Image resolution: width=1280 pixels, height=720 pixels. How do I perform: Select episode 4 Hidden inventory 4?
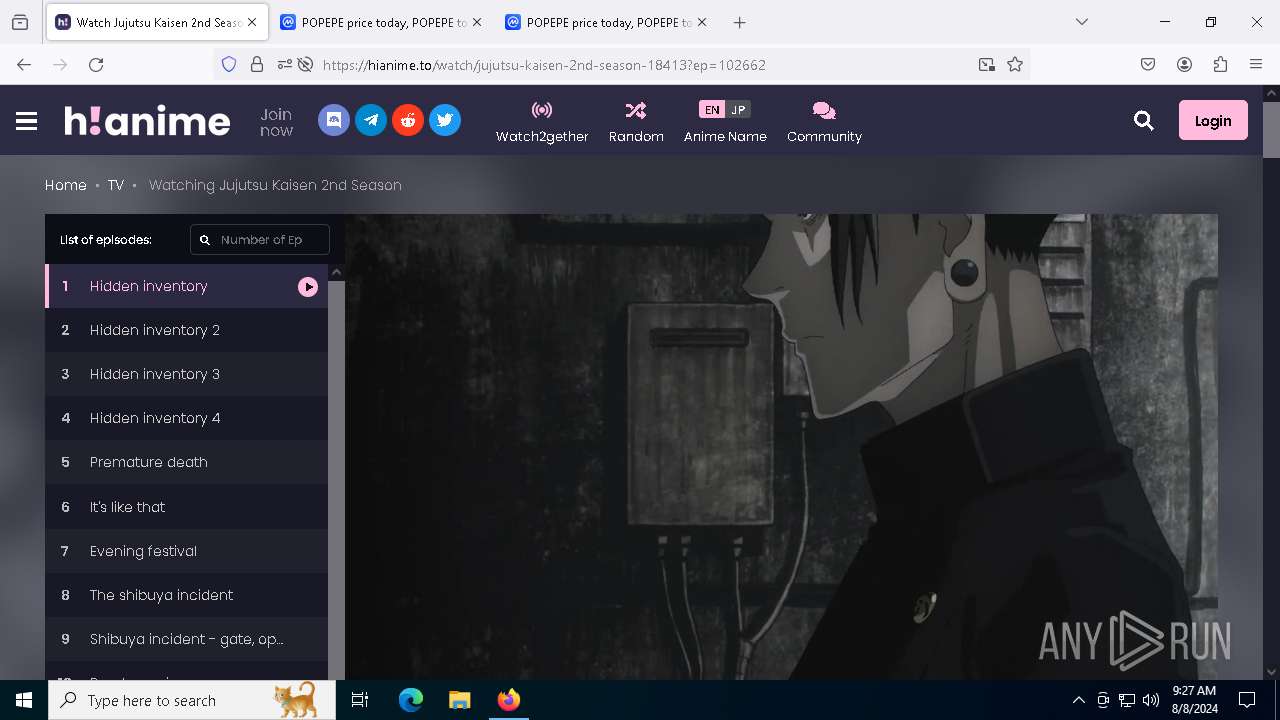click(x=186, y=418)
